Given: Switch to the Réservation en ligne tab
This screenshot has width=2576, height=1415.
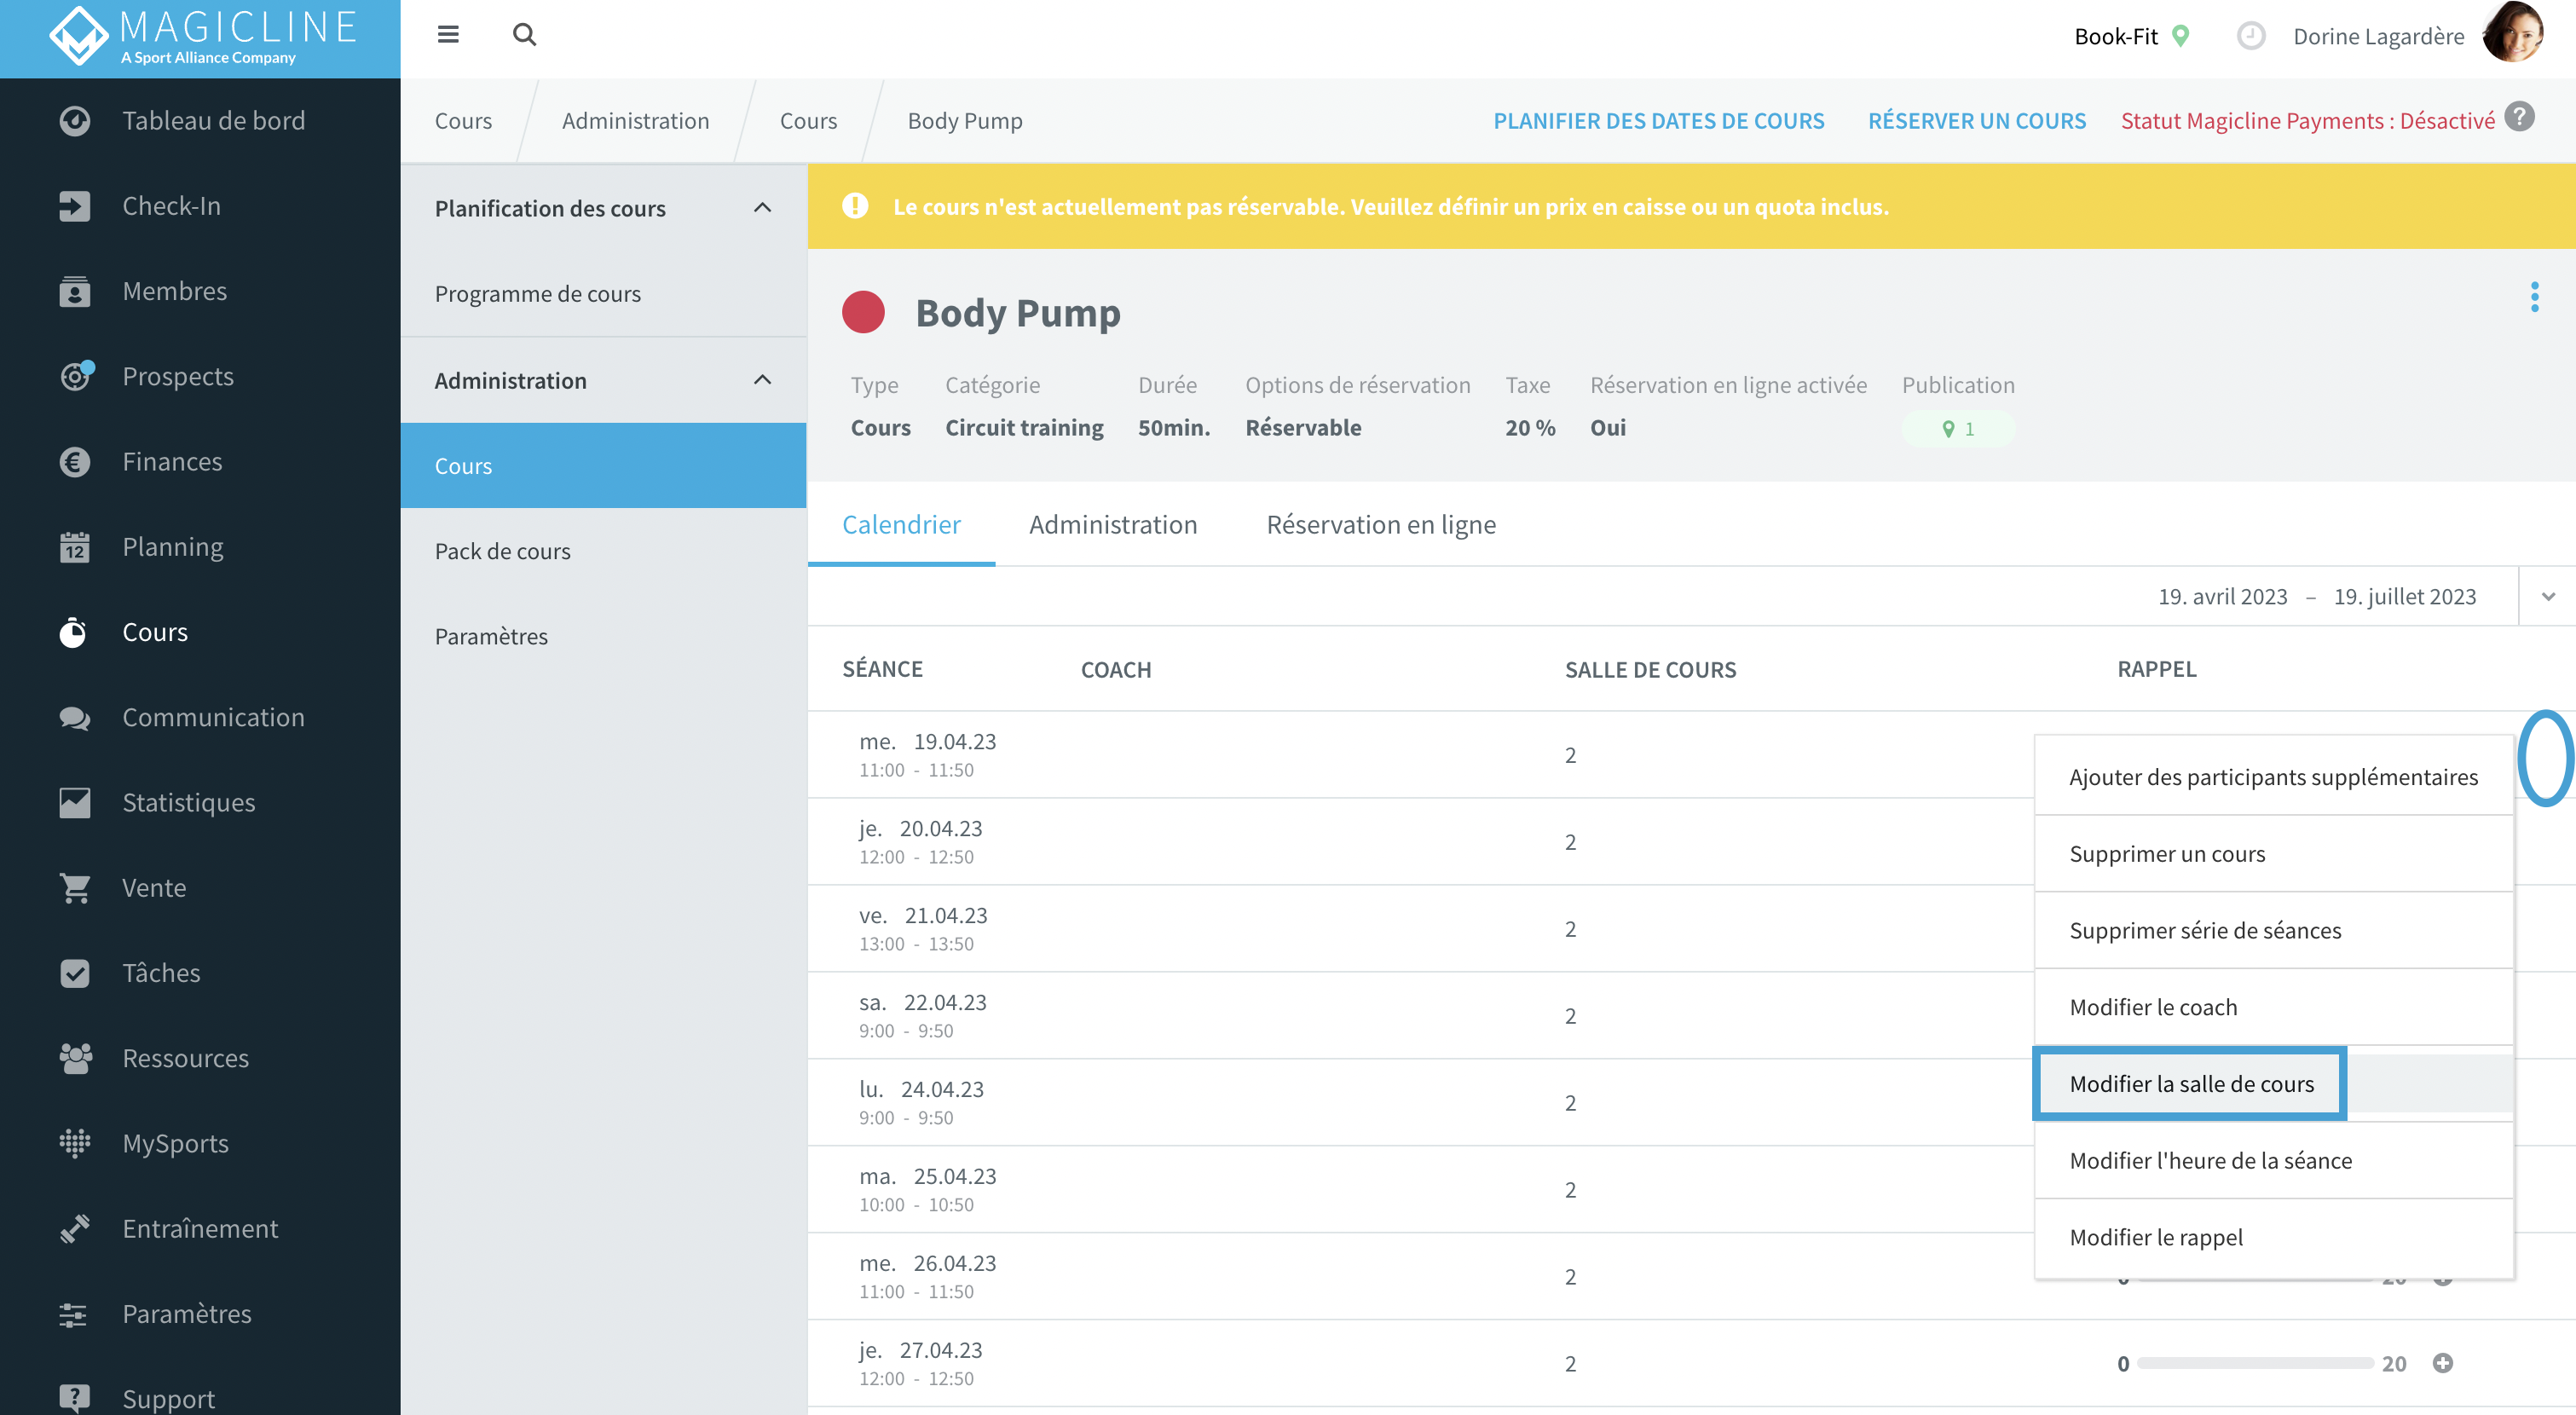Looking at the screenshot, I should click(x=1381, y=525).
